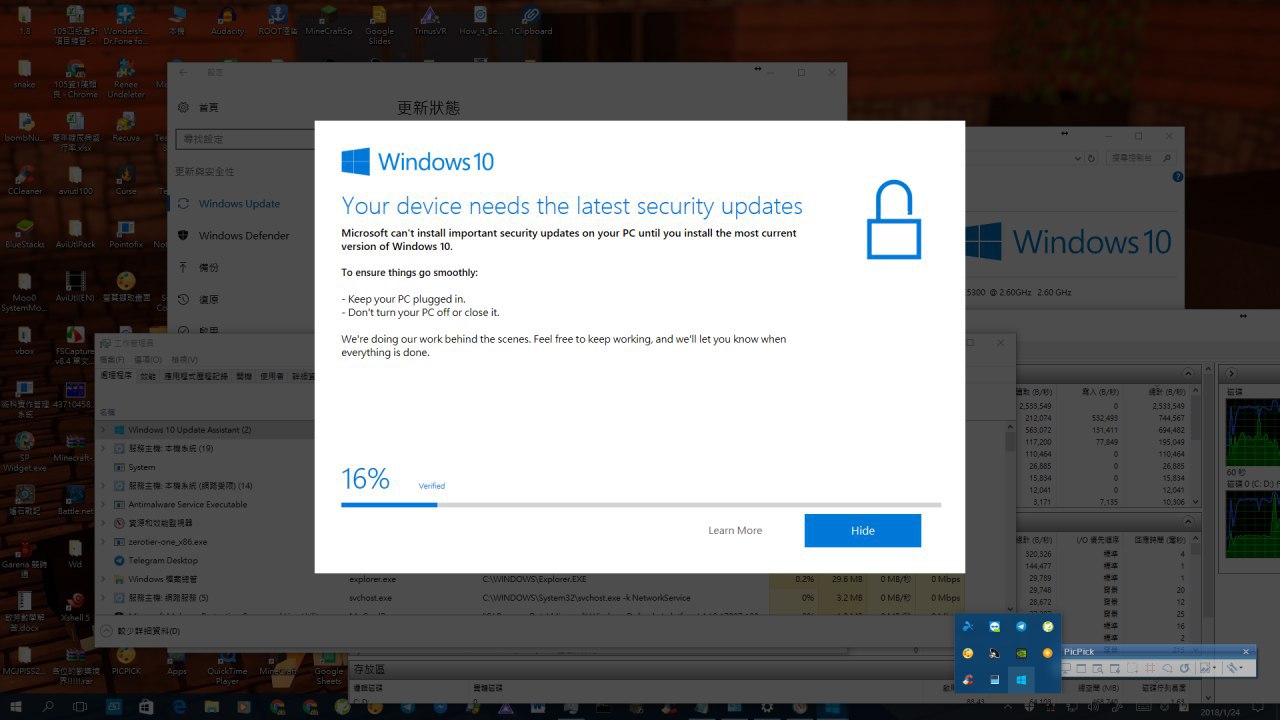Expand the Windows 10 Update Assistant process
1280x720 pixels.
coord(102,430)
